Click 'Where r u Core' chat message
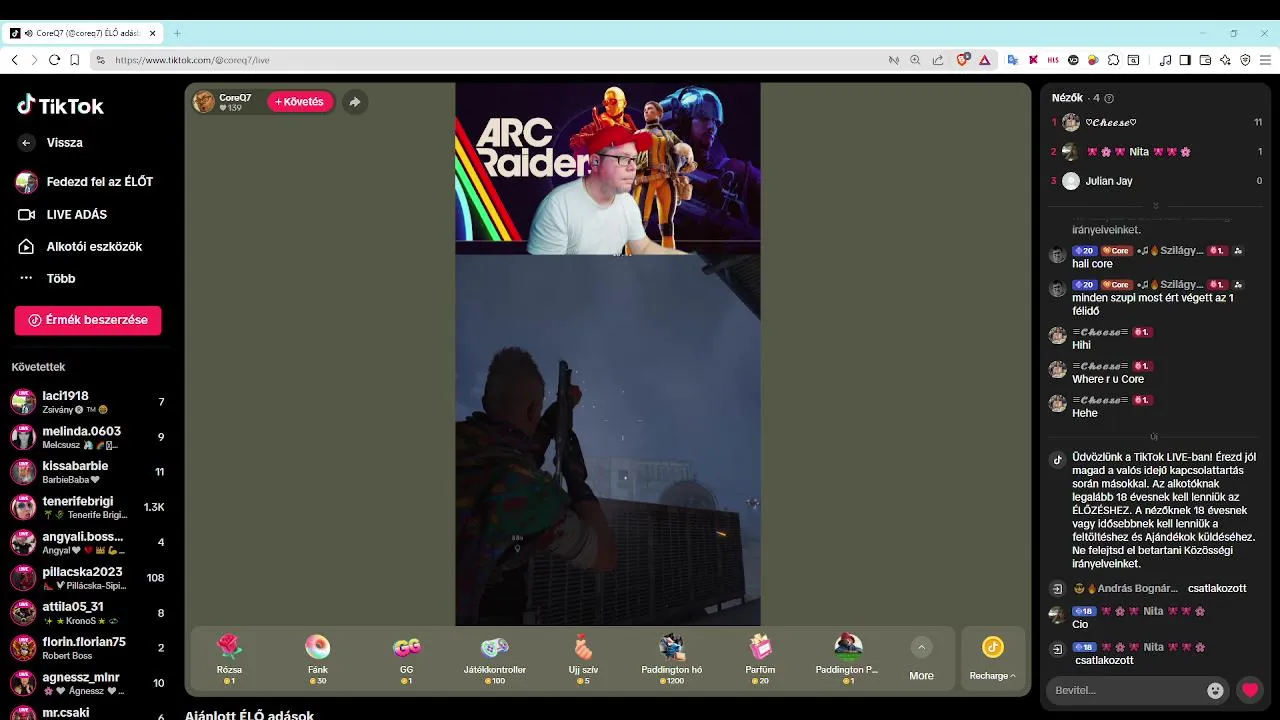Viewport: 1280px width, 720px height. pos(1108,379)
